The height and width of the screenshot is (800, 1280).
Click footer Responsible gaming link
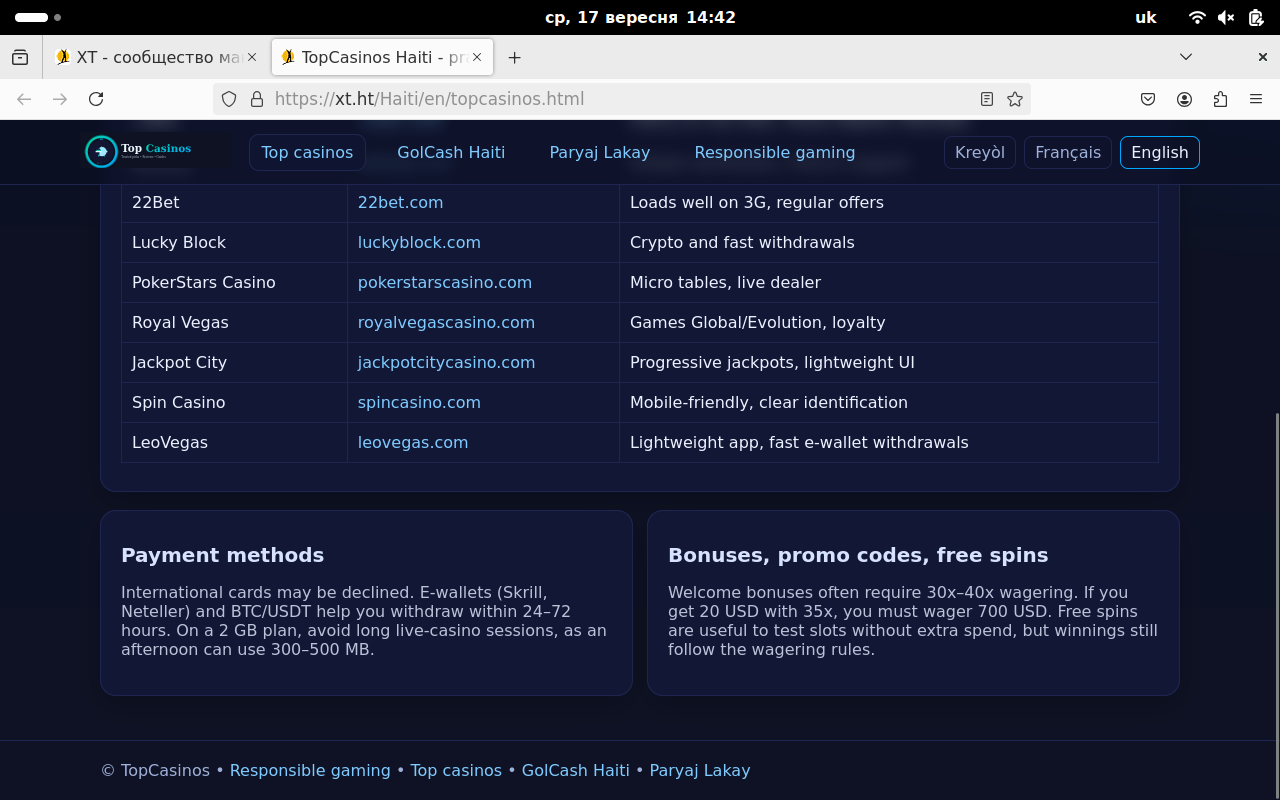click(x=310, y=770)
